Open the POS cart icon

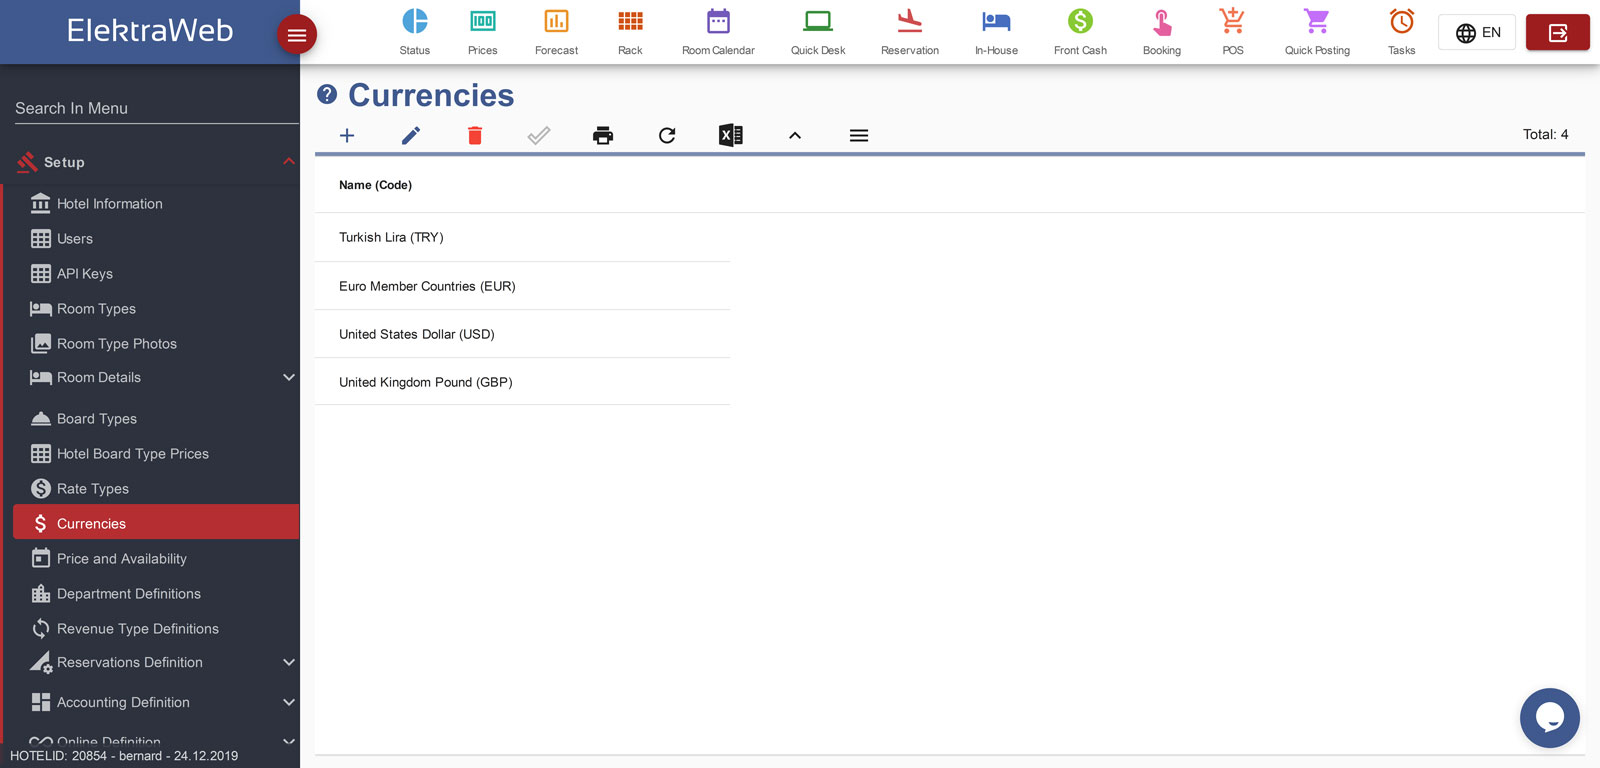click(x=1232, y=22)
